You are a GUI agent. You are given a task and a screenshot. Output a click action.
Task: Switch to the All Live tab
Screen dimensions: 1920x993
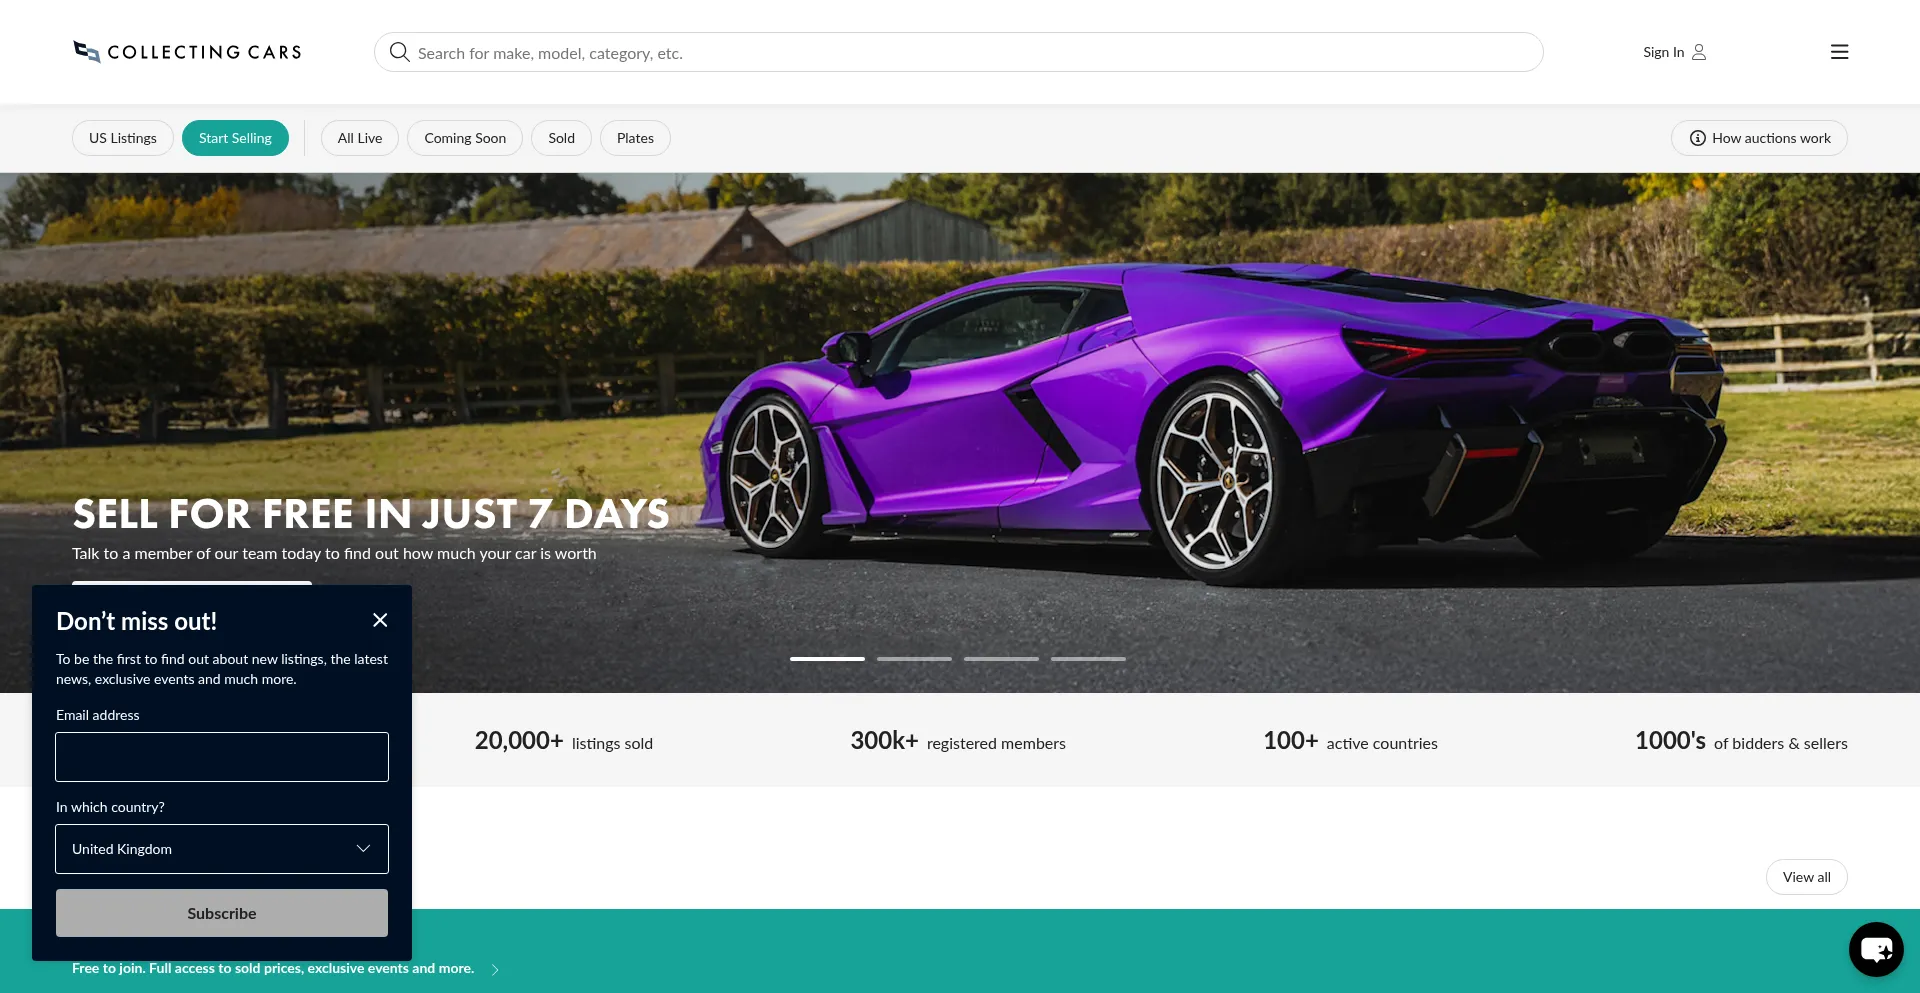360,138
